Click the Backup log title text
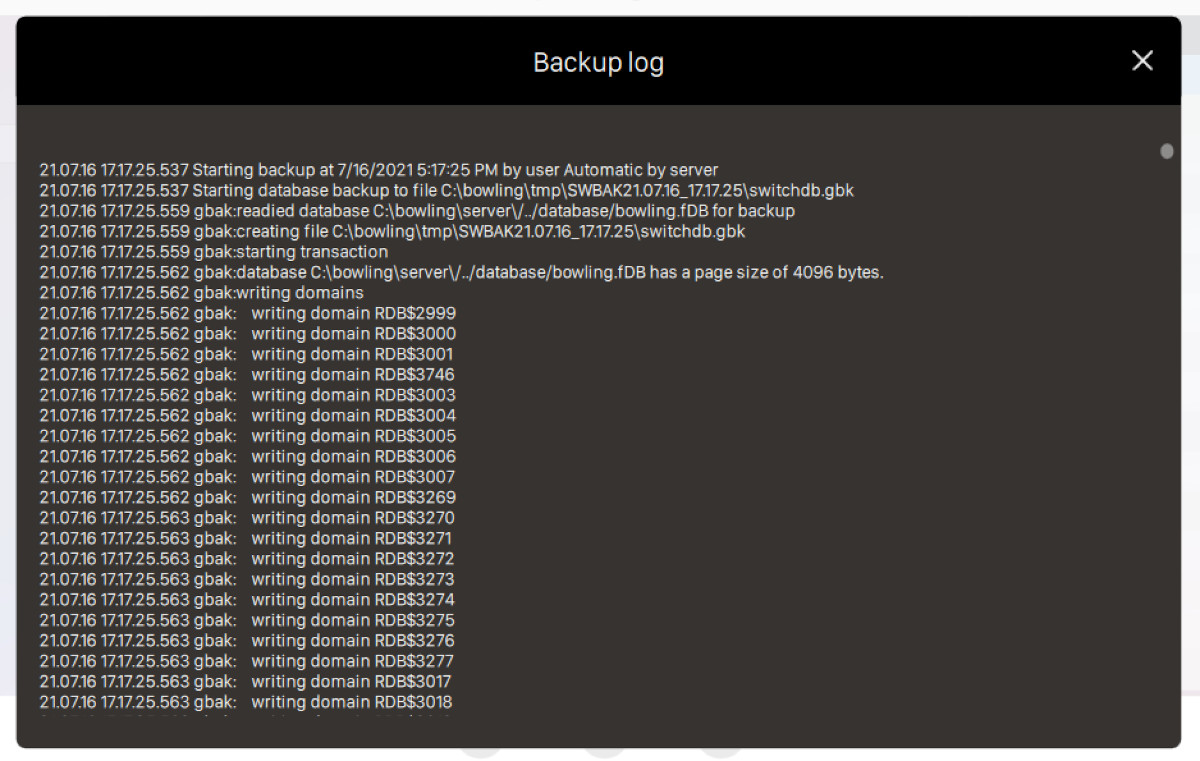Screen dimensions: 1200x761 598,62
